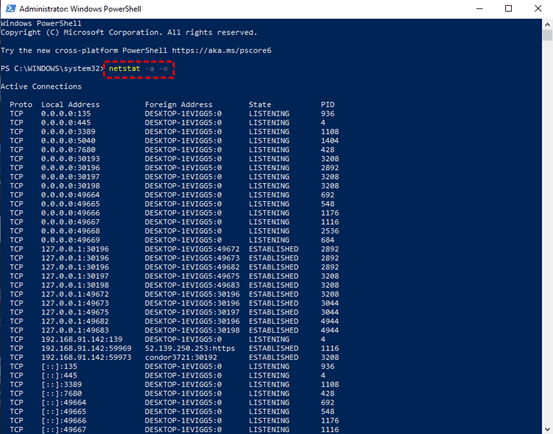Click the vertical scrollbar thumb
Screen dimensions: 553x434
pyautogui.click(x=547, y=35)
